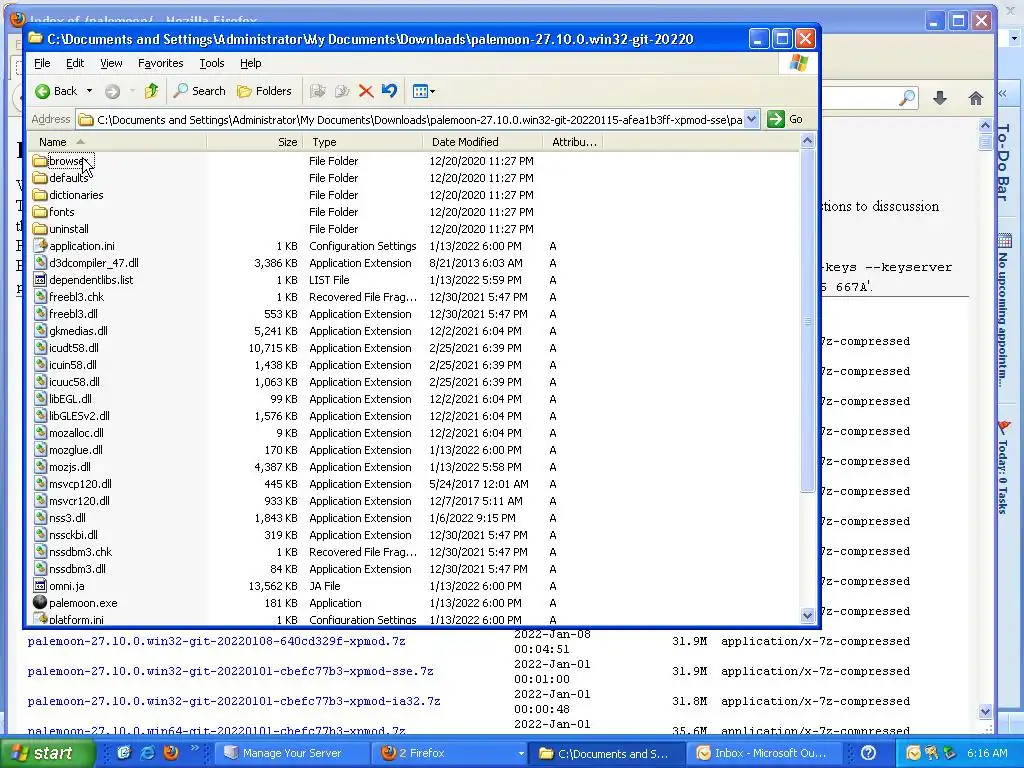Select the libGLESv2.dll file name

tap(79, 416)
